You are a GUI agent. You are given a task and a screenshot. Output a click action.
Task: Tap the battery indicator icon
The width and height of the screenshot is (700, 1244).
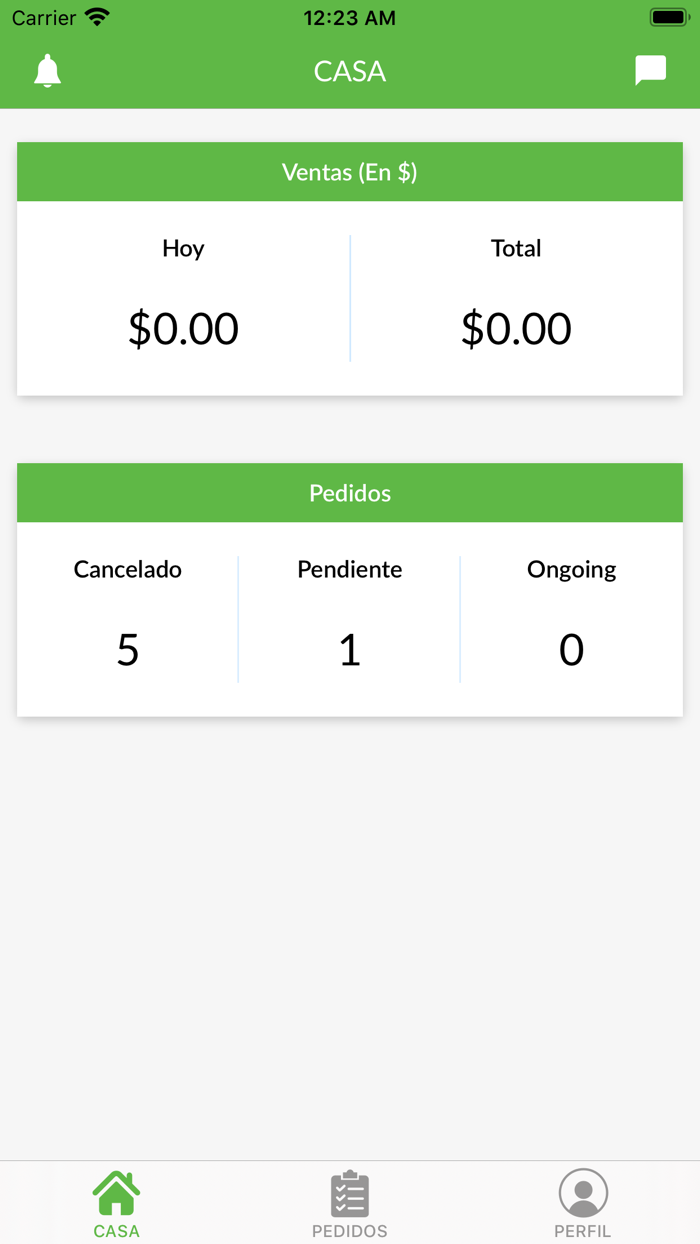tap(668, 15)
